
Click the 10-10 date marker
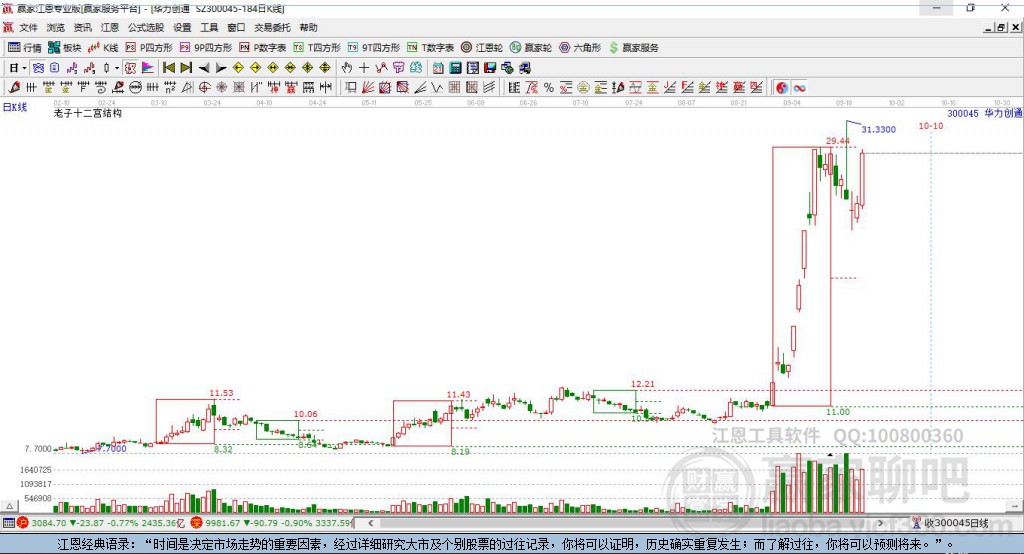point(931,125)
